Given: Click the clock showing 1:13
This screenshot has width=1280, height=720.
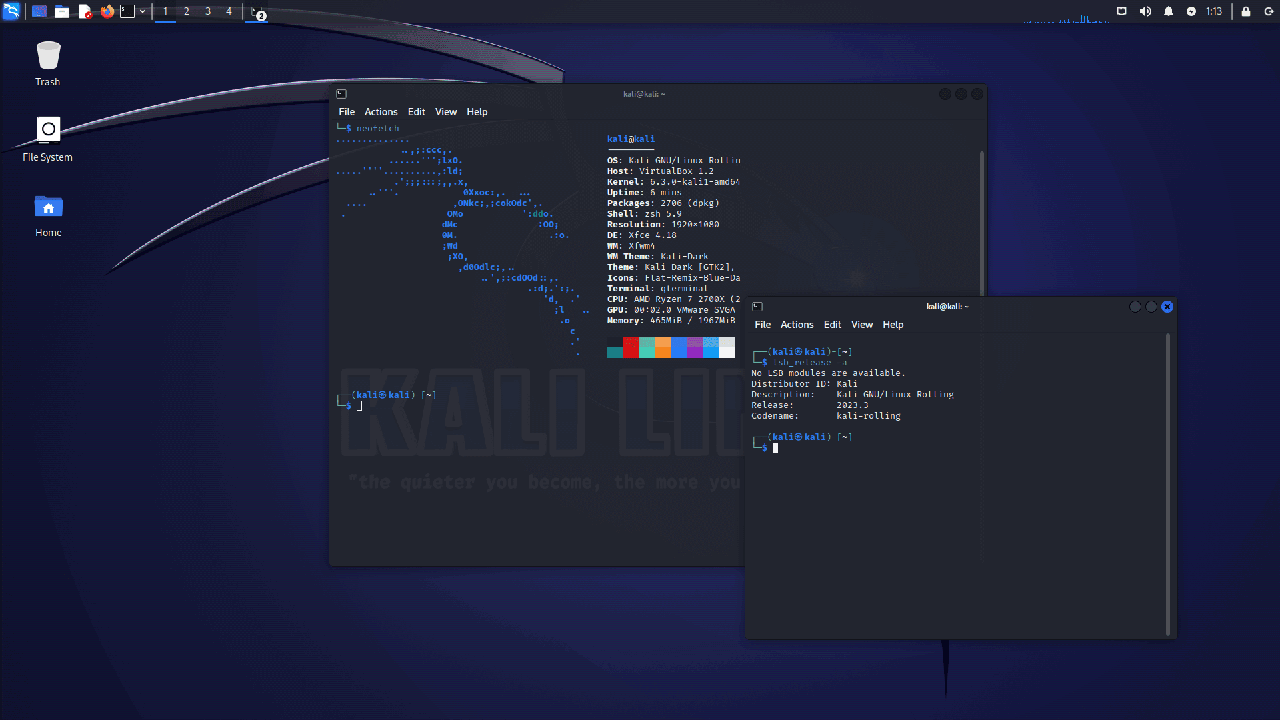Looking at the screenshot, I should click(x=1214, y=11).
